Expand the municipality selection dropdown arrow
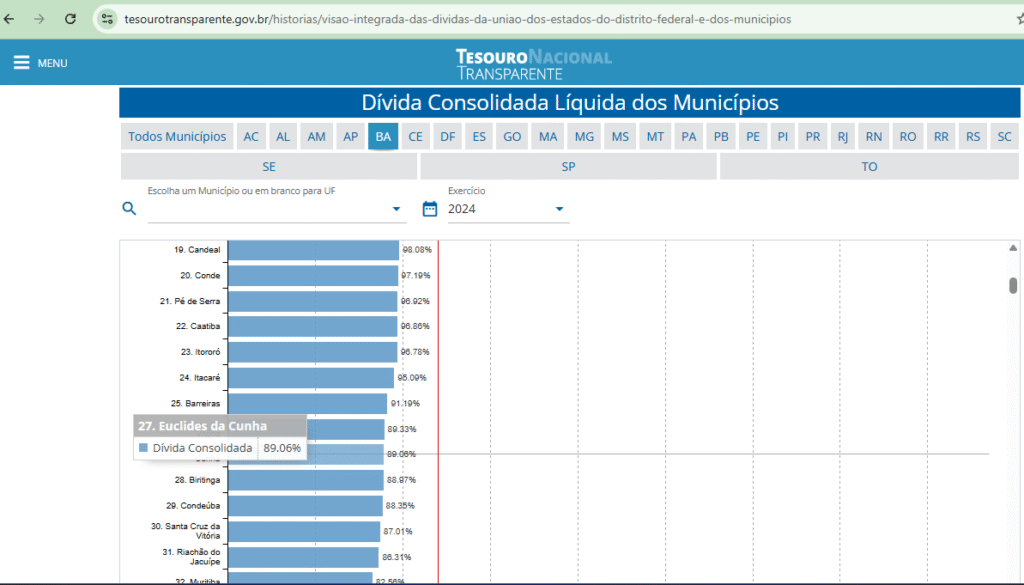The width and height of the screenshot is (1024, 585). pos(396,209)
